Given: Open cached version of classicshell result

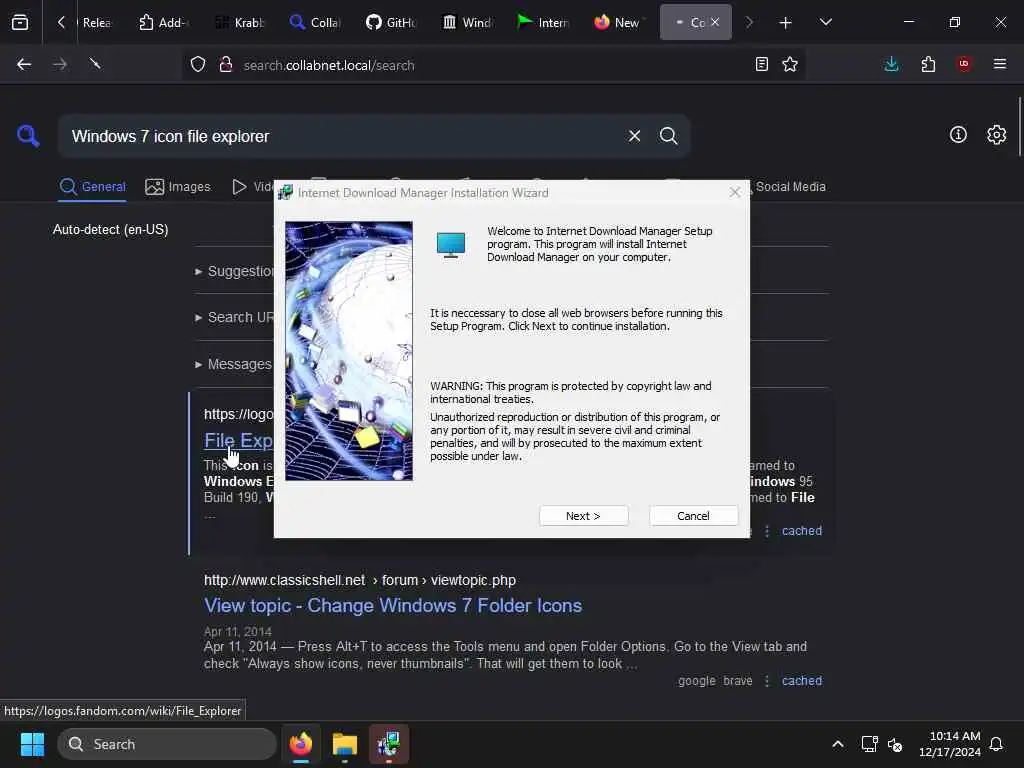Looking at the screenshot, I should (x=802, y=680).
